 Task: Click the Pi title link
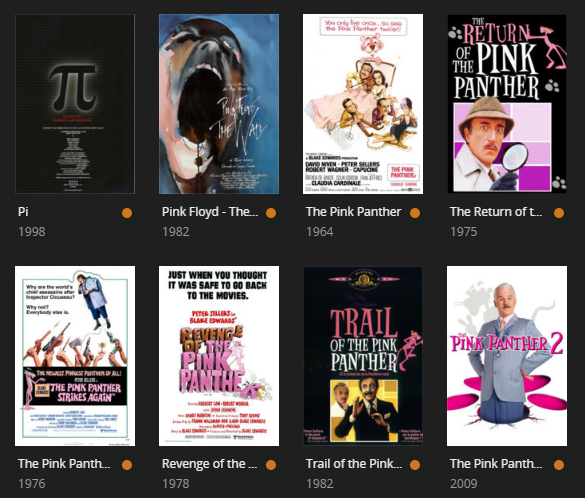click(x=23, y=212)
